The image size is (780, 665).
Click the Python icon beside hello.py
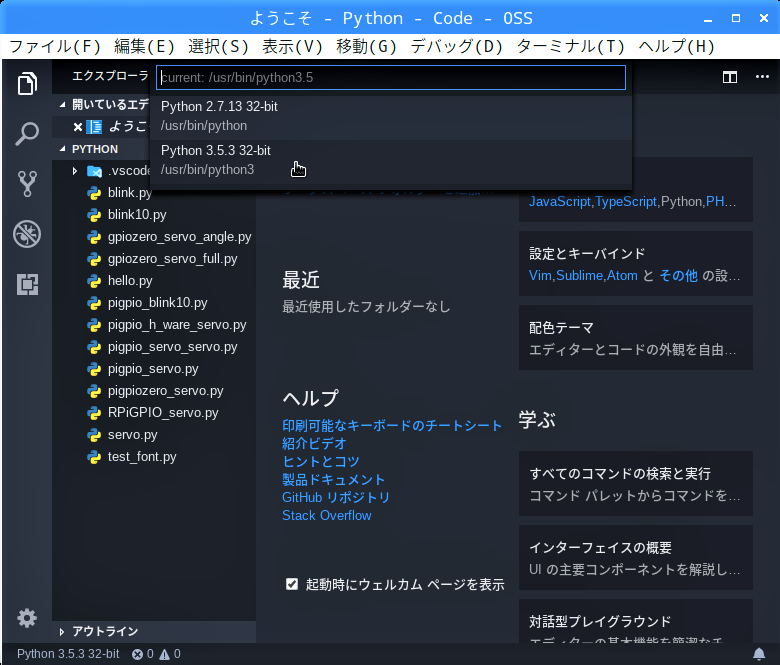94,281
